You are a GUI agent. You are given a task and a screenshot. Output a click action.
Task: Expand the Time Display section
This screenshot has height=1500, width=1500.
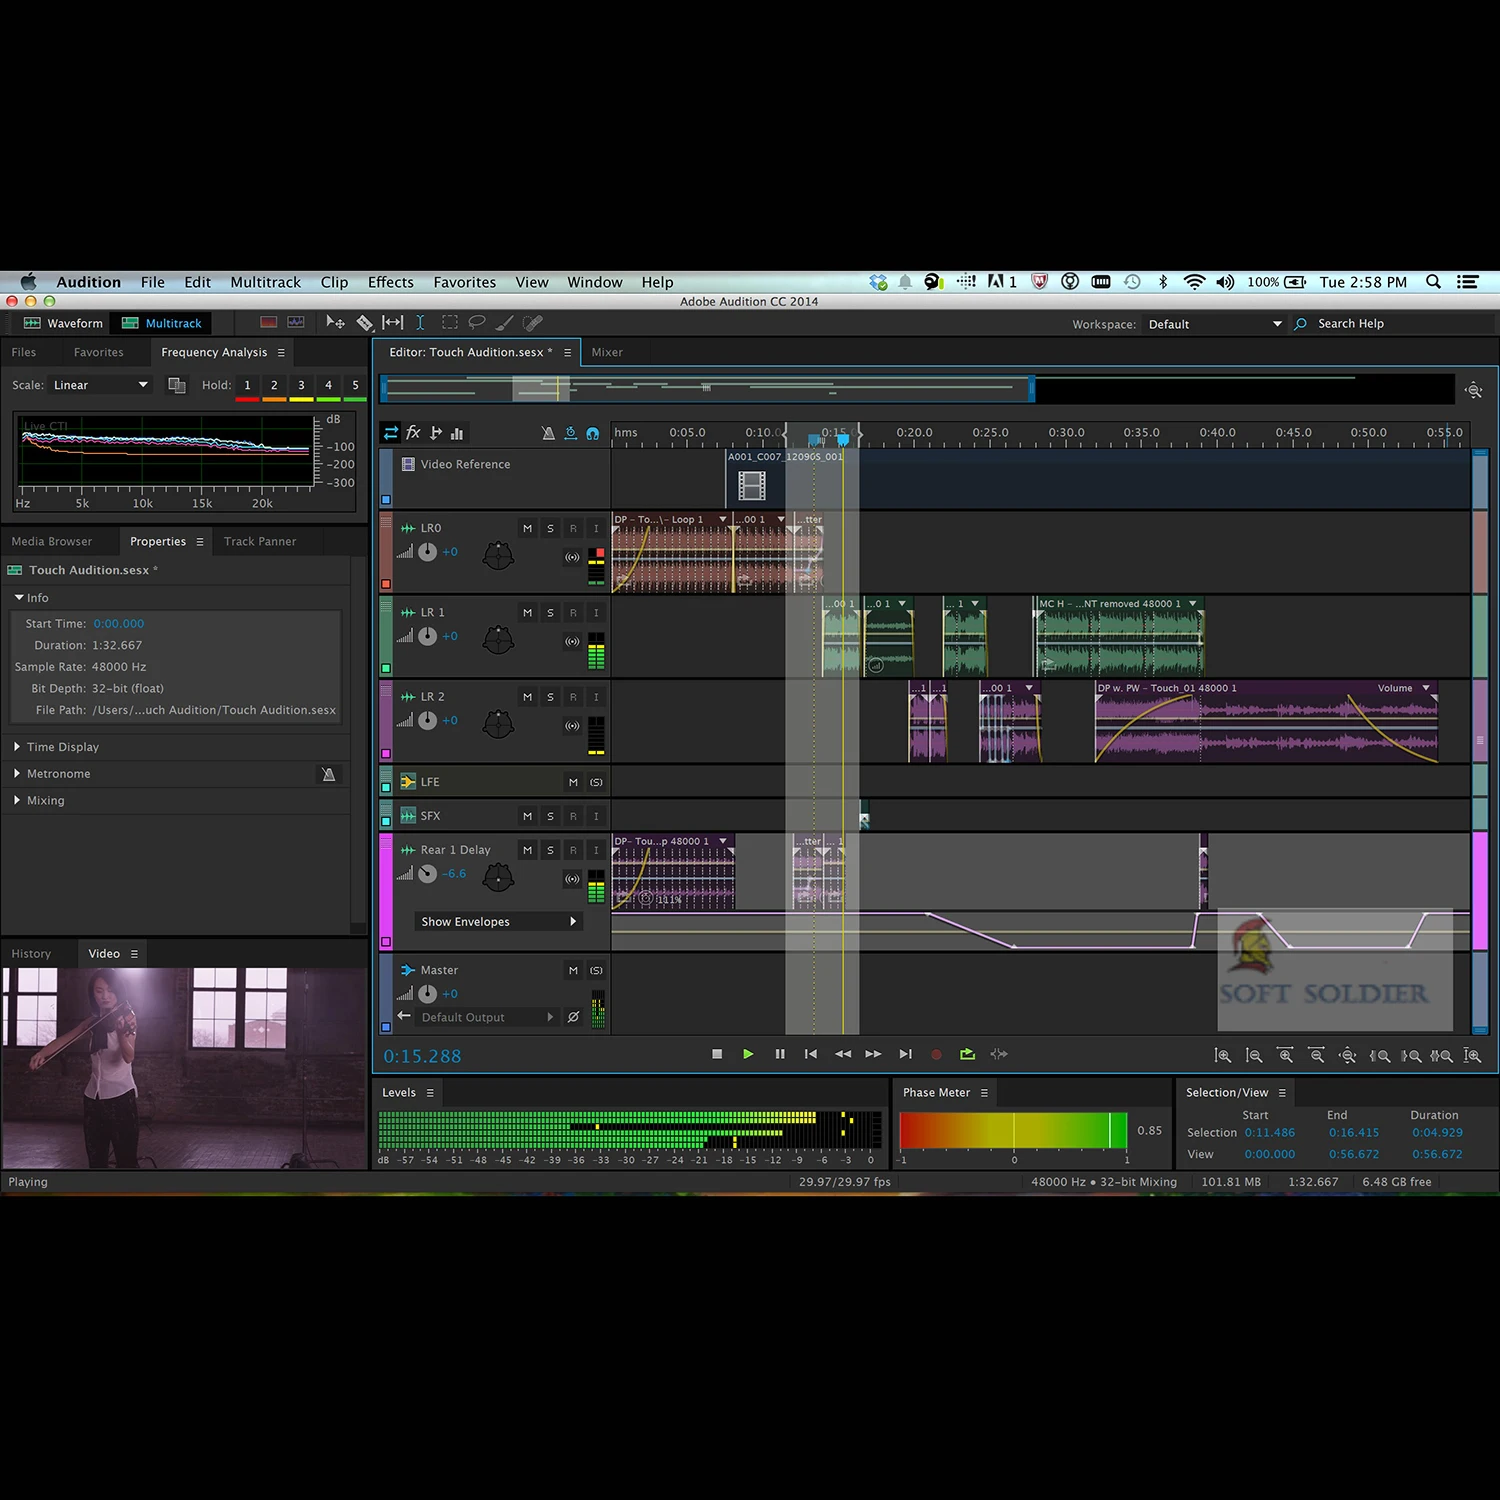(x=17, y=747)
